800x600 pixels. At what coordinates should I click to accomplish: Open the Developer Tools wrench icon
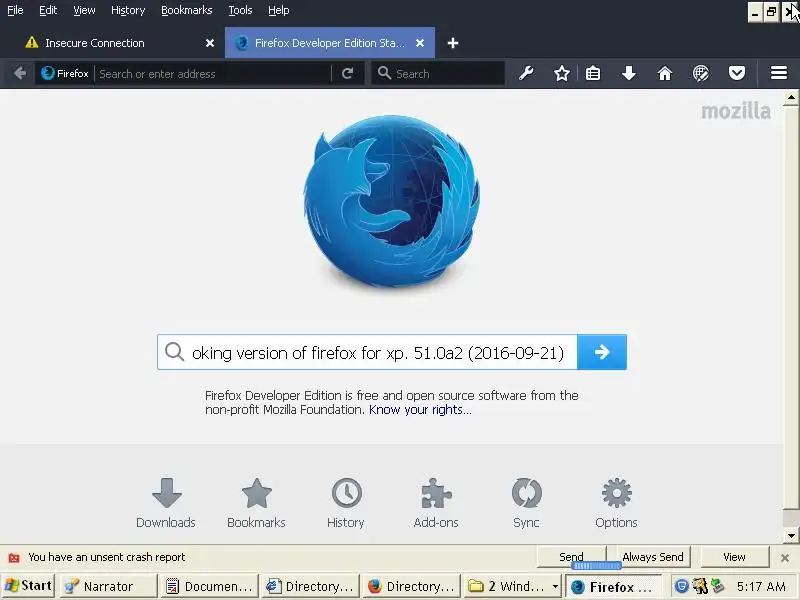coord(526,73)
